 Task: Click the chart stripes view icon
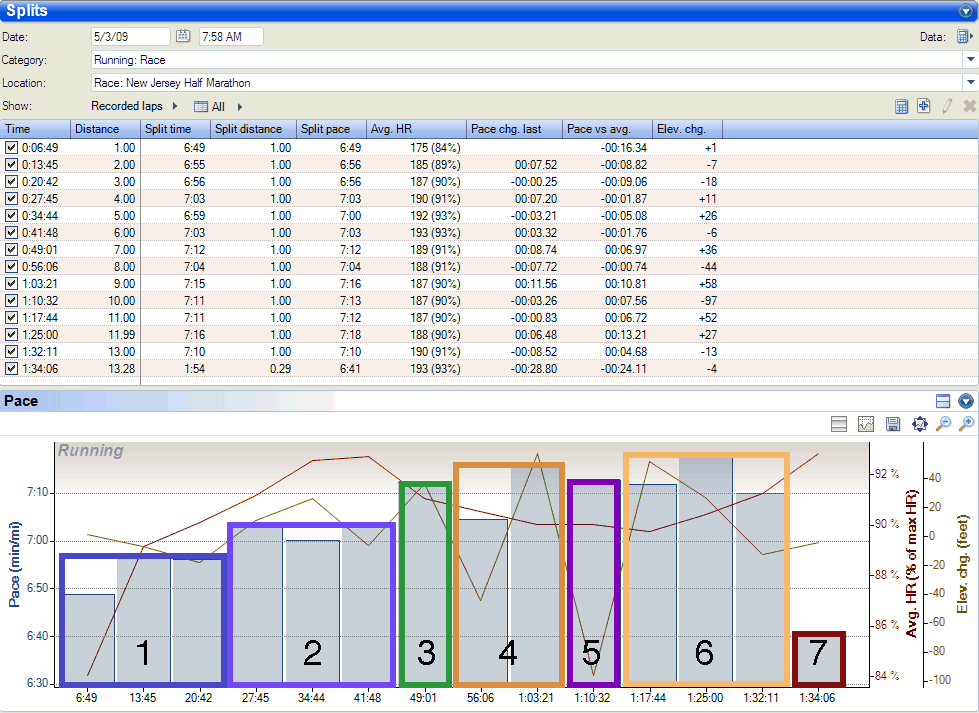click(841, 425)
